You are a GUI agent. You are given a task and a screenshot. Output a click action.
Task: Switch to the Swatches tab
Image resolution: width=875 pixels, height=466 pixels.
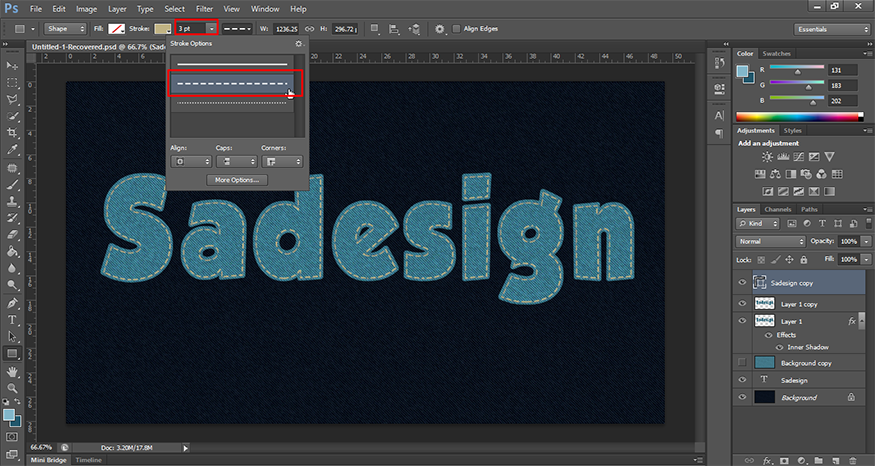(x=776, y=54)
